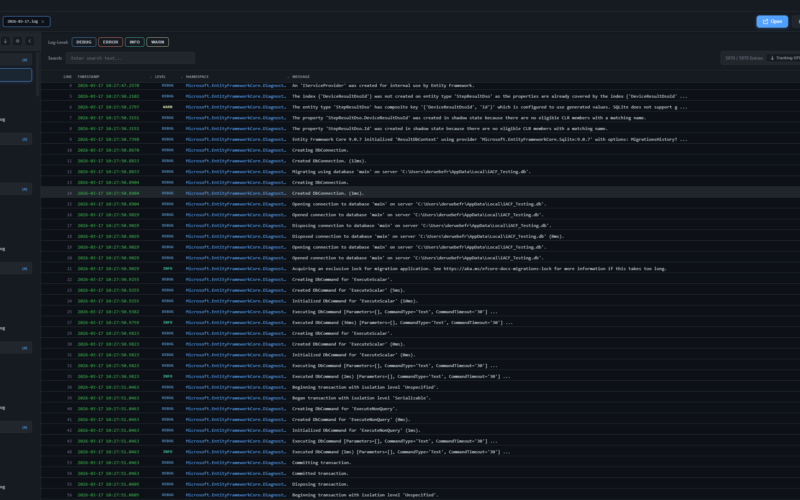800x500 pixels.
Task: Select line 10 'Creating DbConnection.' message
Action: point(320,150)
